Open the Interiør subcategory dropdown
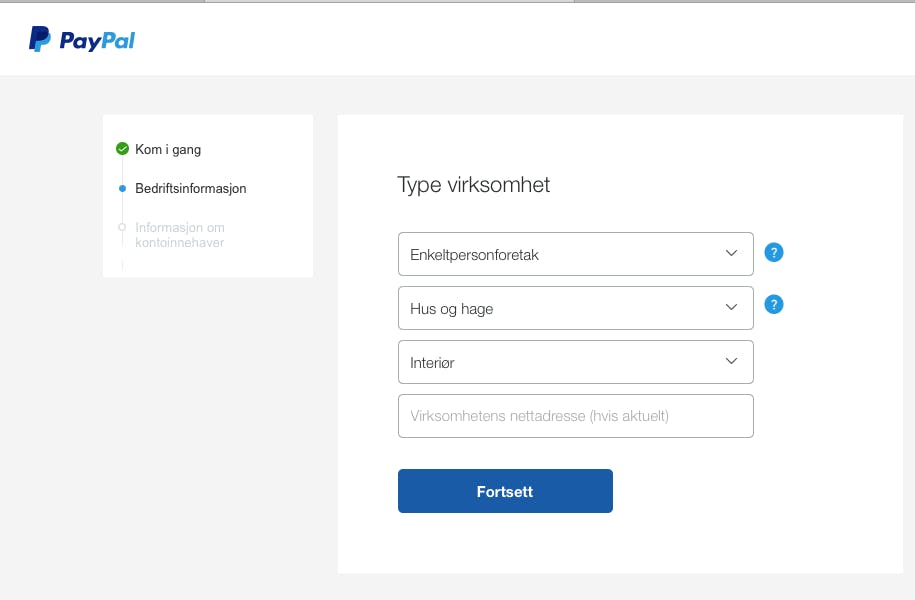 click(575, 362)
